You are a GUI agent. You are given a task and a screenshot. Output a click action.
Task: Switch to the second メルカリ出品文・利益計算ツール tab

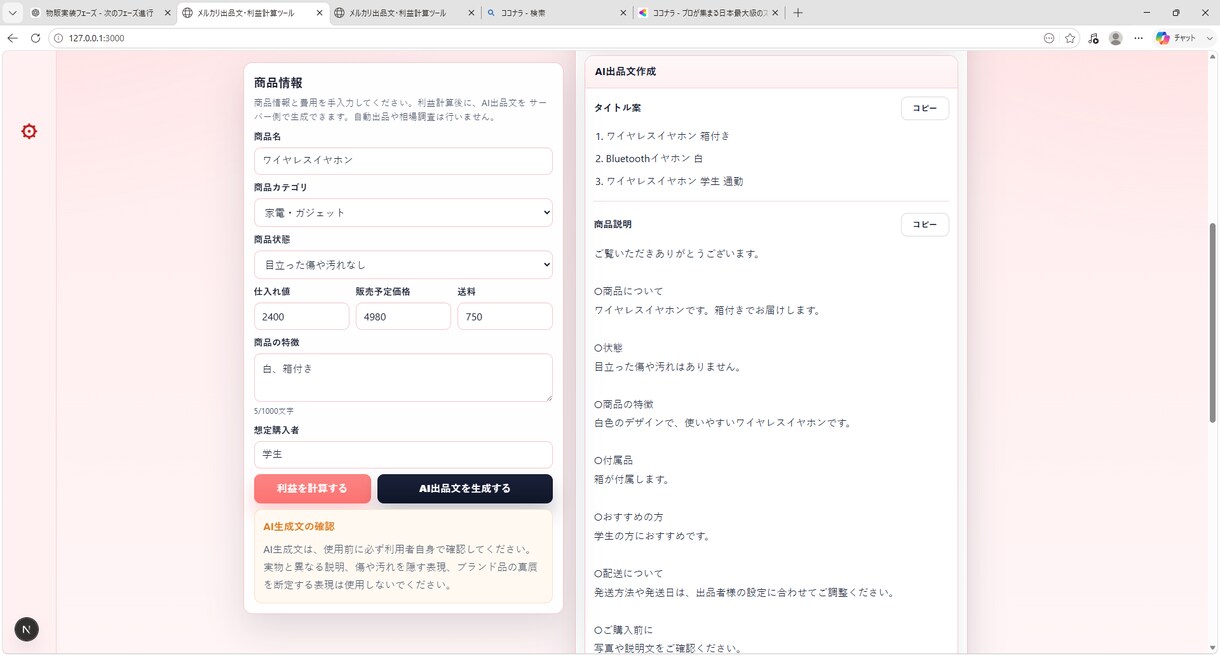pos(404,13)
